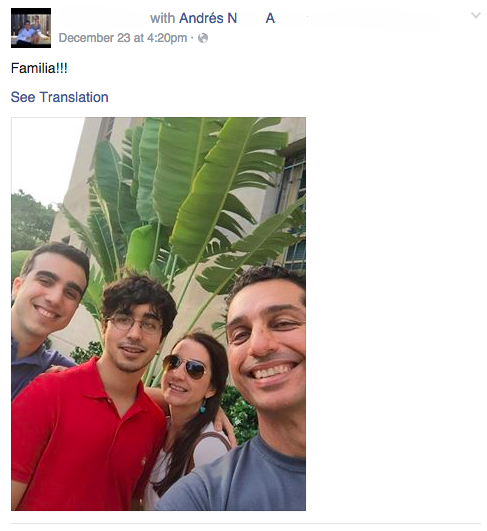Click the green shrub behind the woman
Screen dimensions: 487x531
tap(240, 415)
